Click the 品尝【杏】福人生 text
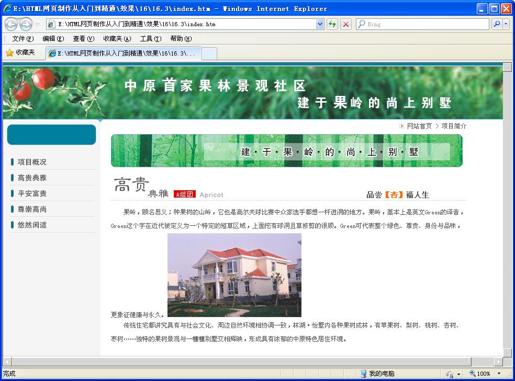Viewport: 515px width, 381px height. coord(398,195)
